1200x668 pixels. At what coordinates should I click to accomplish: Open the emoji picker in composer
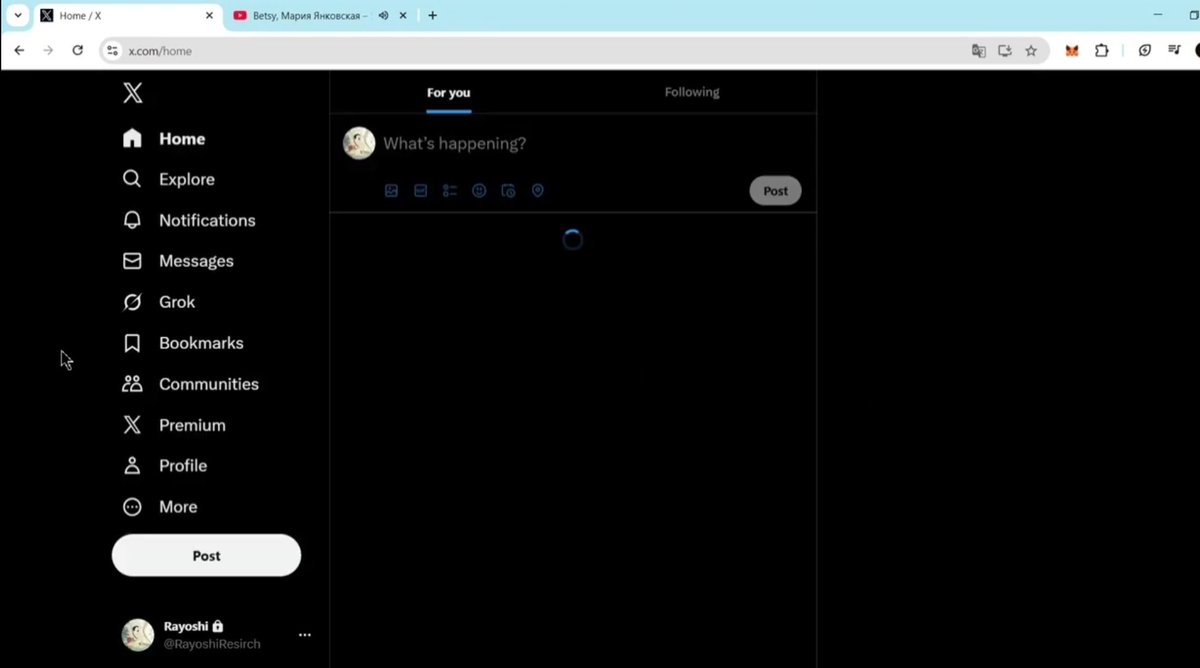coord(479,191)
